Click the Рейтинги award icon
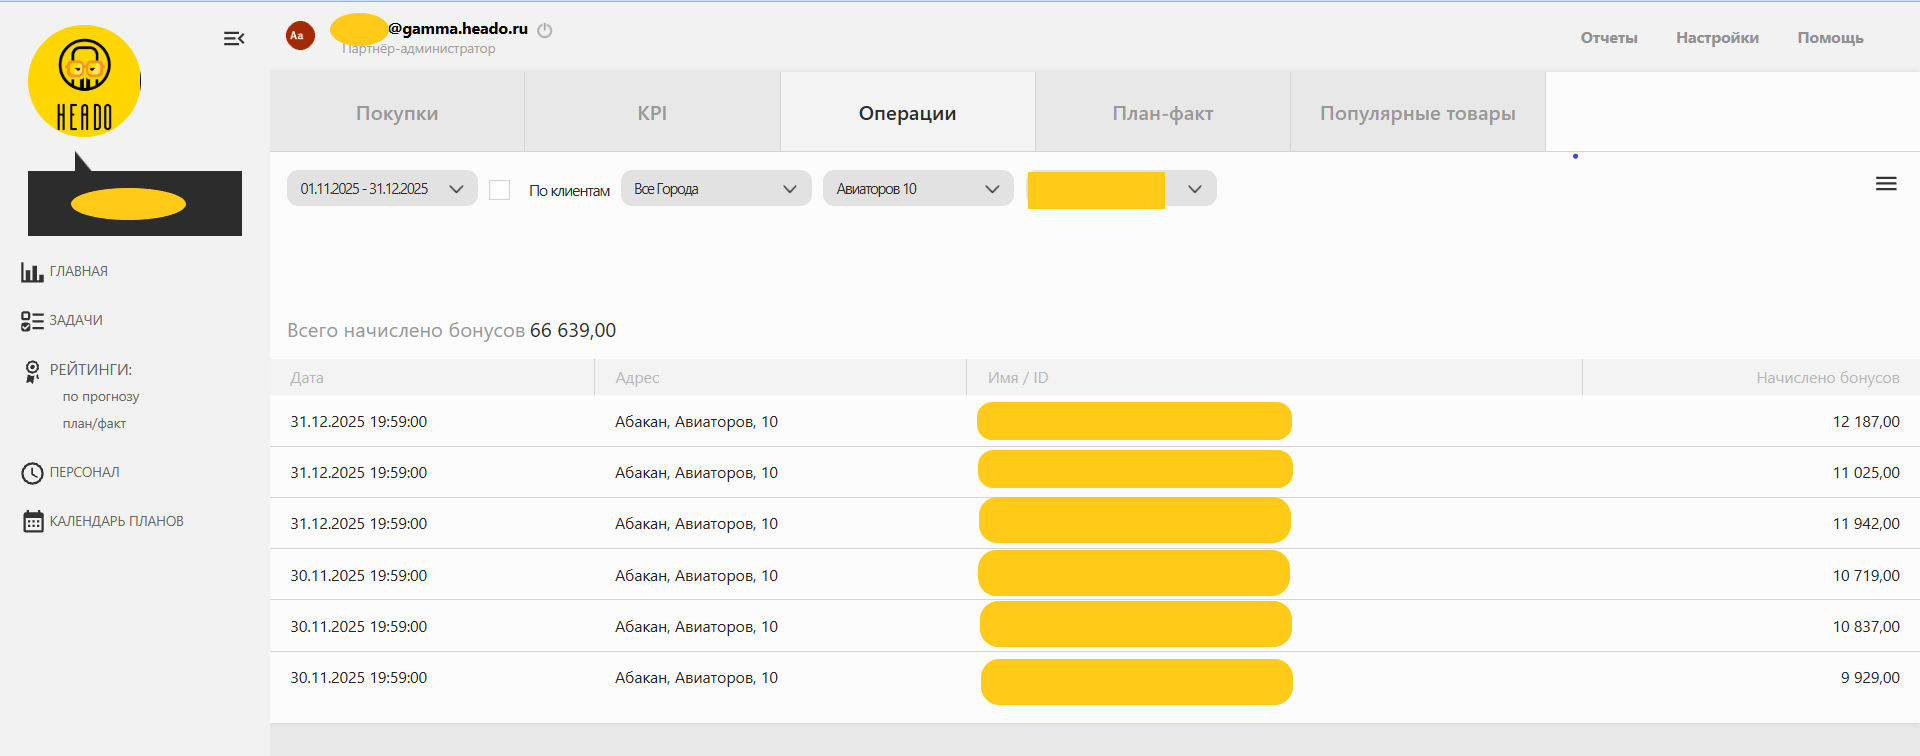This screenshot has height=756, width=1920. (32, 371)
